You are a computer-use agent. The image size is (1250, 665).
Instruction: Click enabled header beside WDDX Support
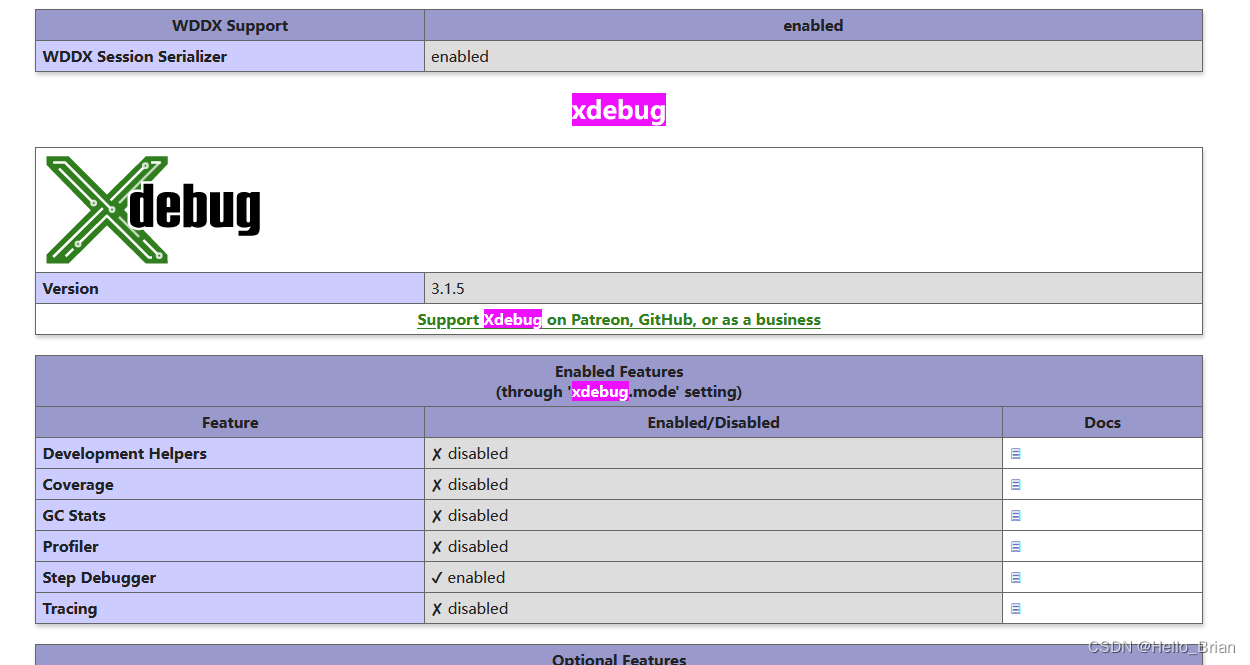[813, 26]
